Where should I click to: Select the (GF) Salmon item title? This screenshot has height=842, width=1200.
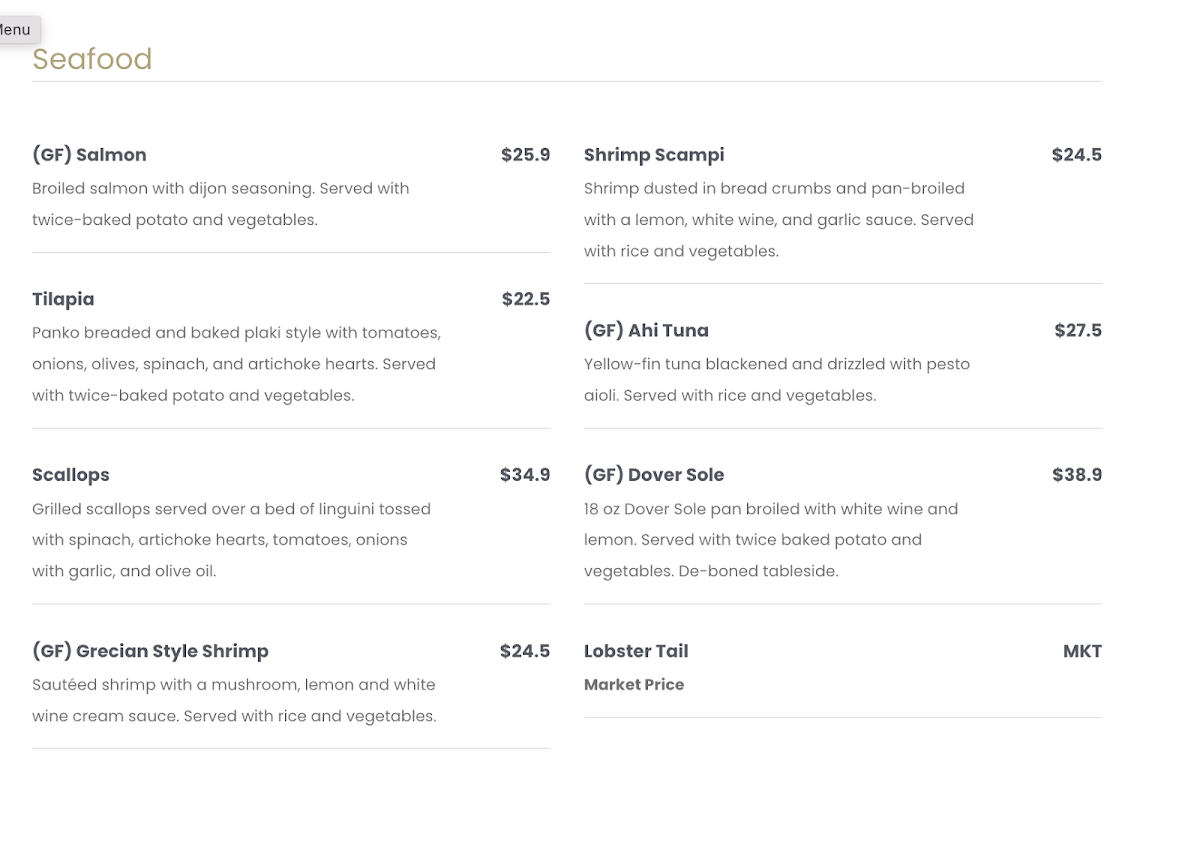coord(89,155)
